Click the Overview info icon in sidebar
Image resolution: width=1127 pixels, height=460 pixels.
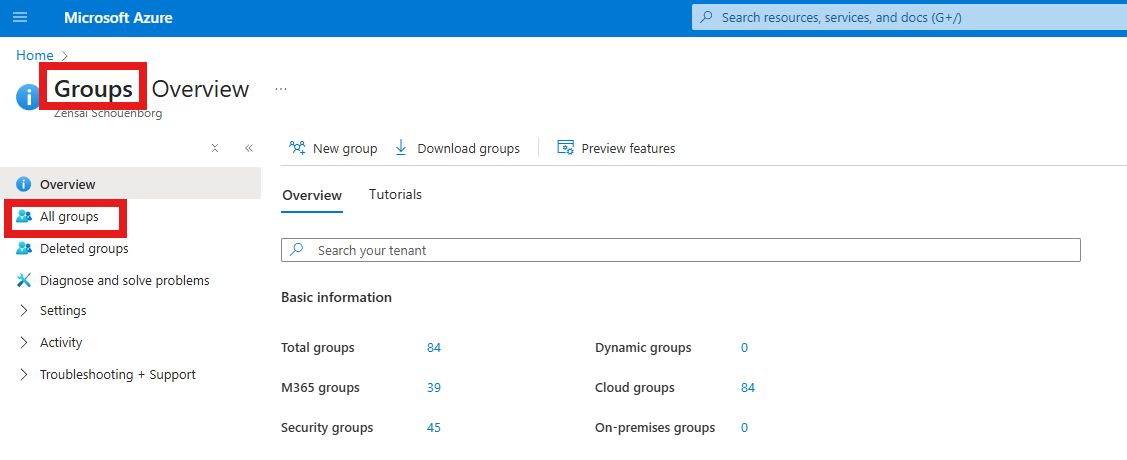click(x=24, y=185)
